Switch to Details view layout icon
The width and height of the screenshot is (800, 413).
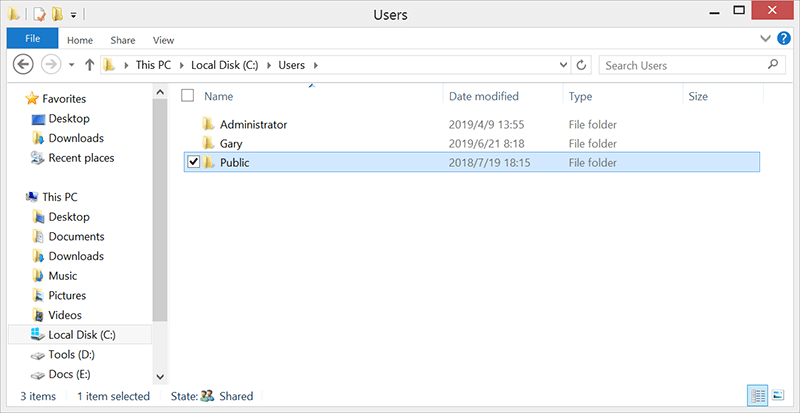point(758,395)
